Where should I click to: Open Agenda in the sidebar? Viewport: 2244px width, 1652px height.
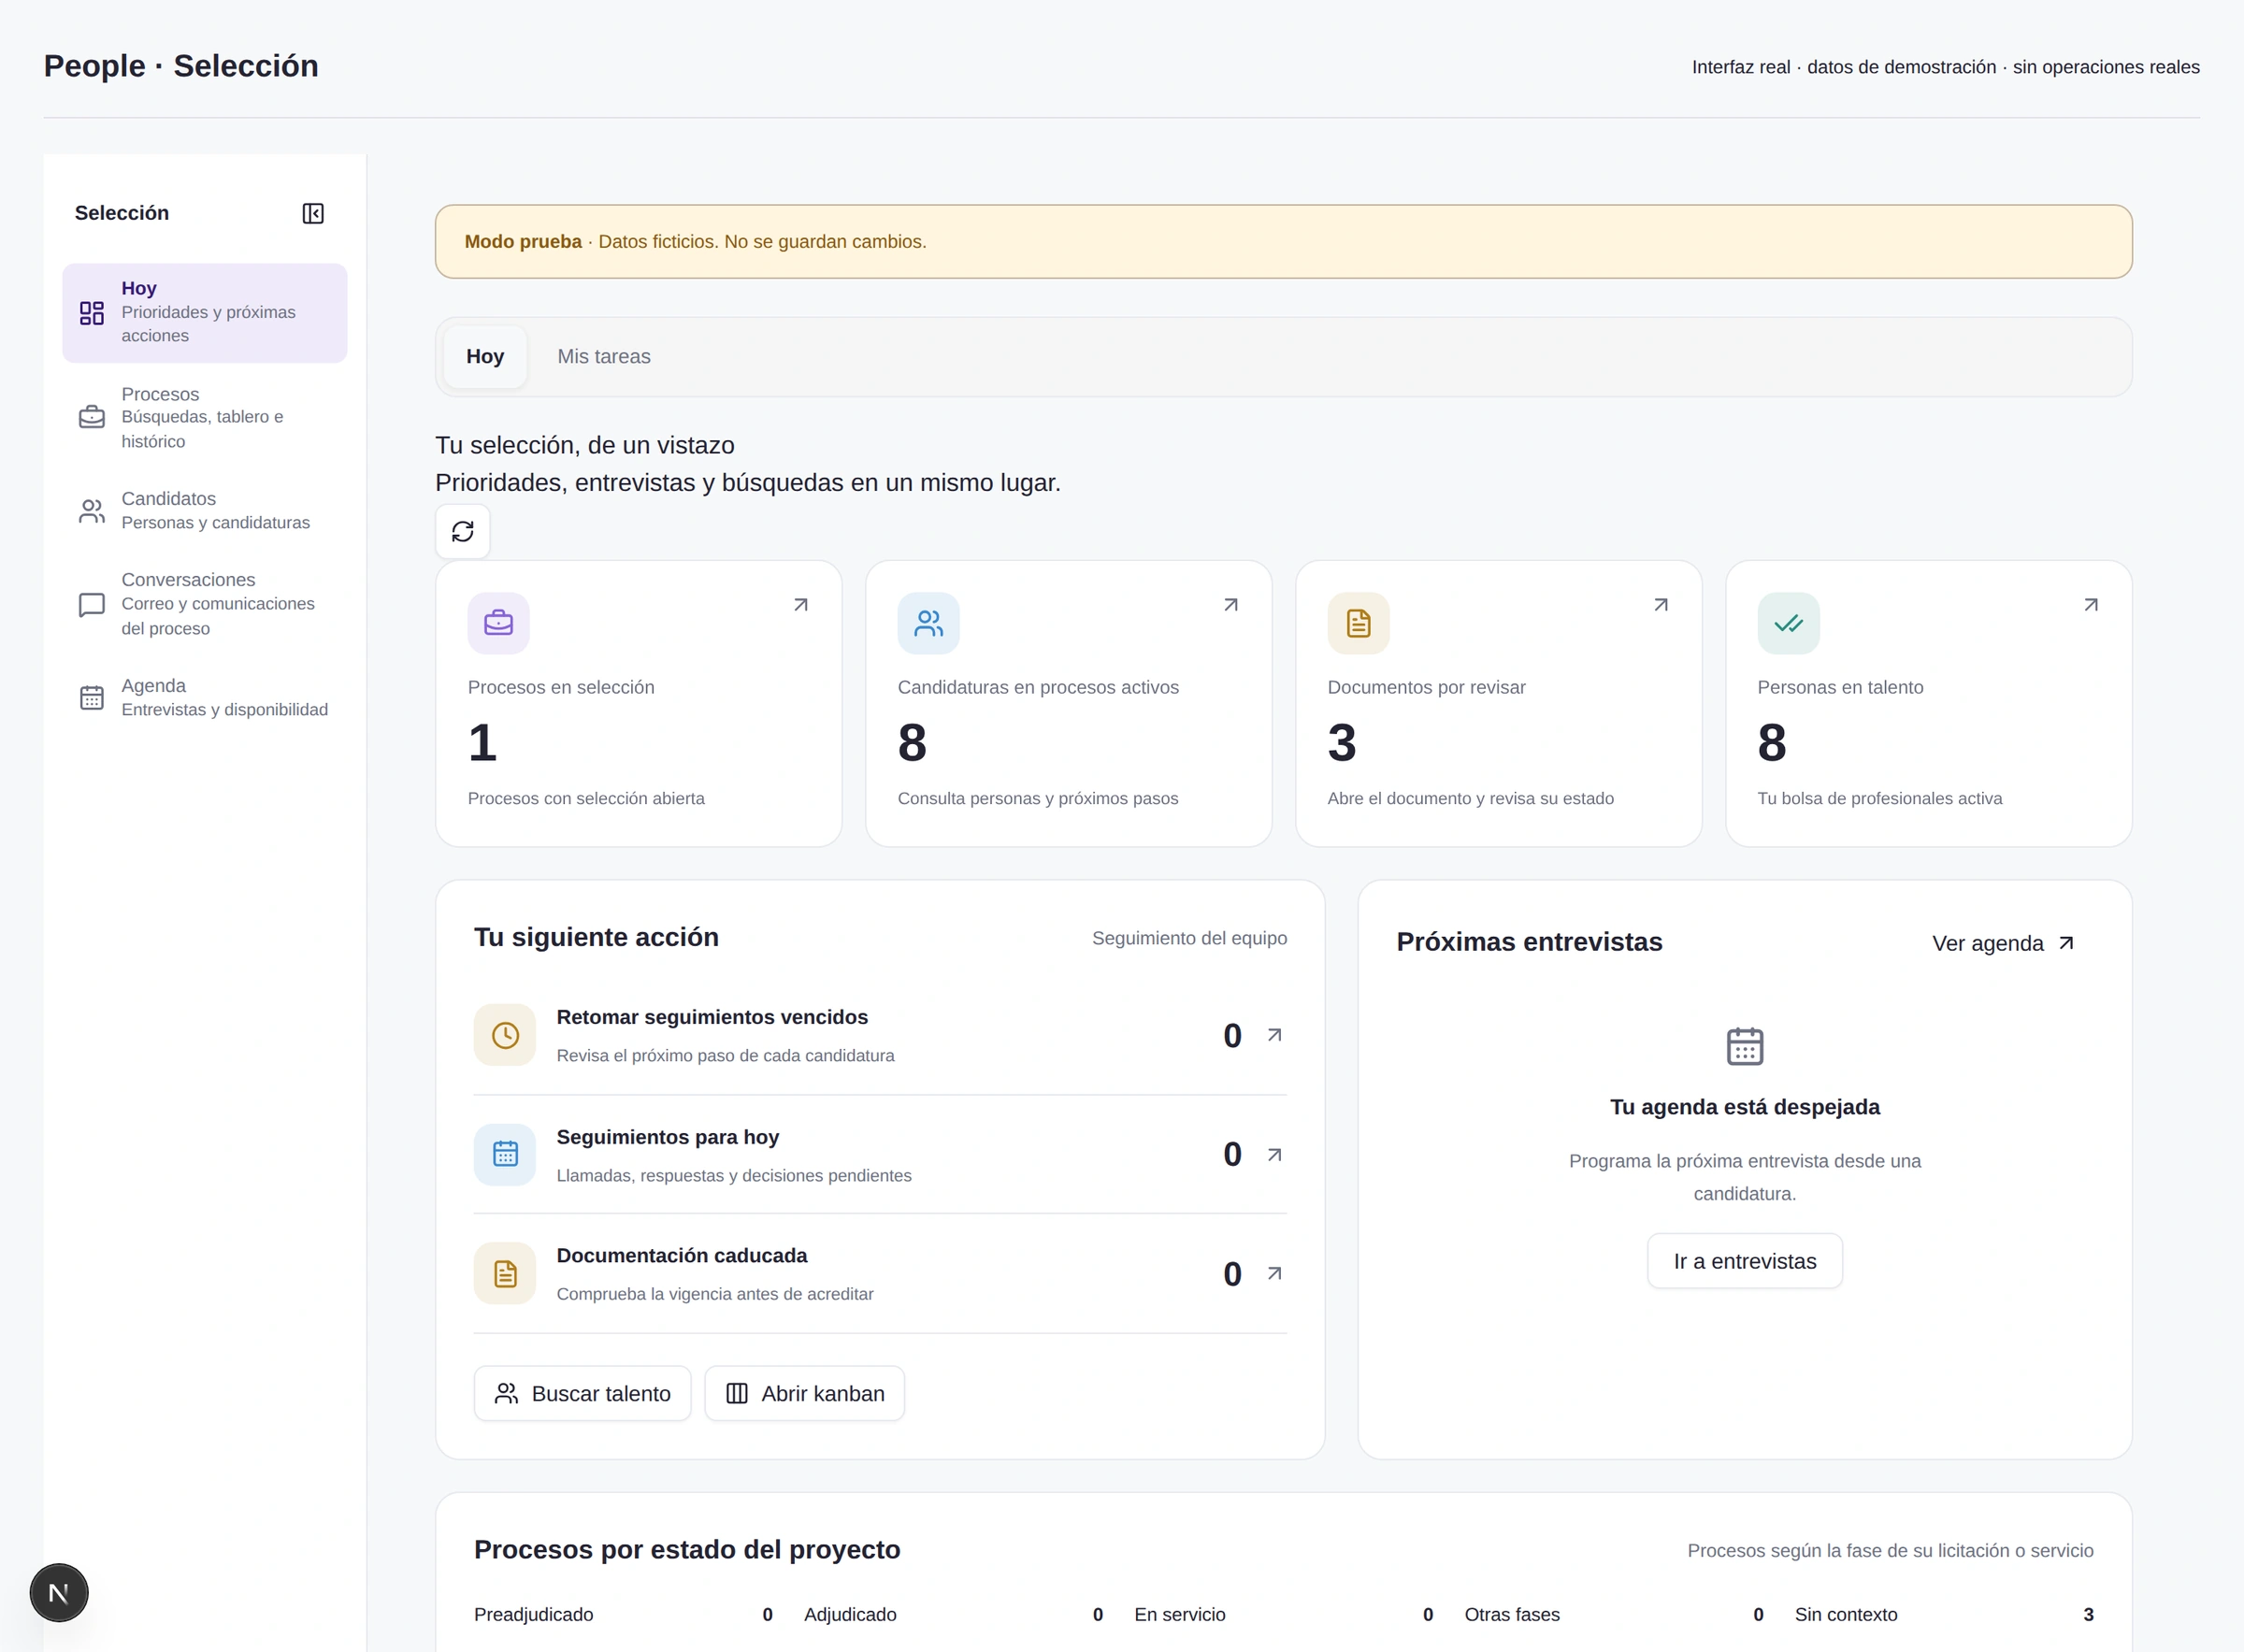(x=204, y=697)
